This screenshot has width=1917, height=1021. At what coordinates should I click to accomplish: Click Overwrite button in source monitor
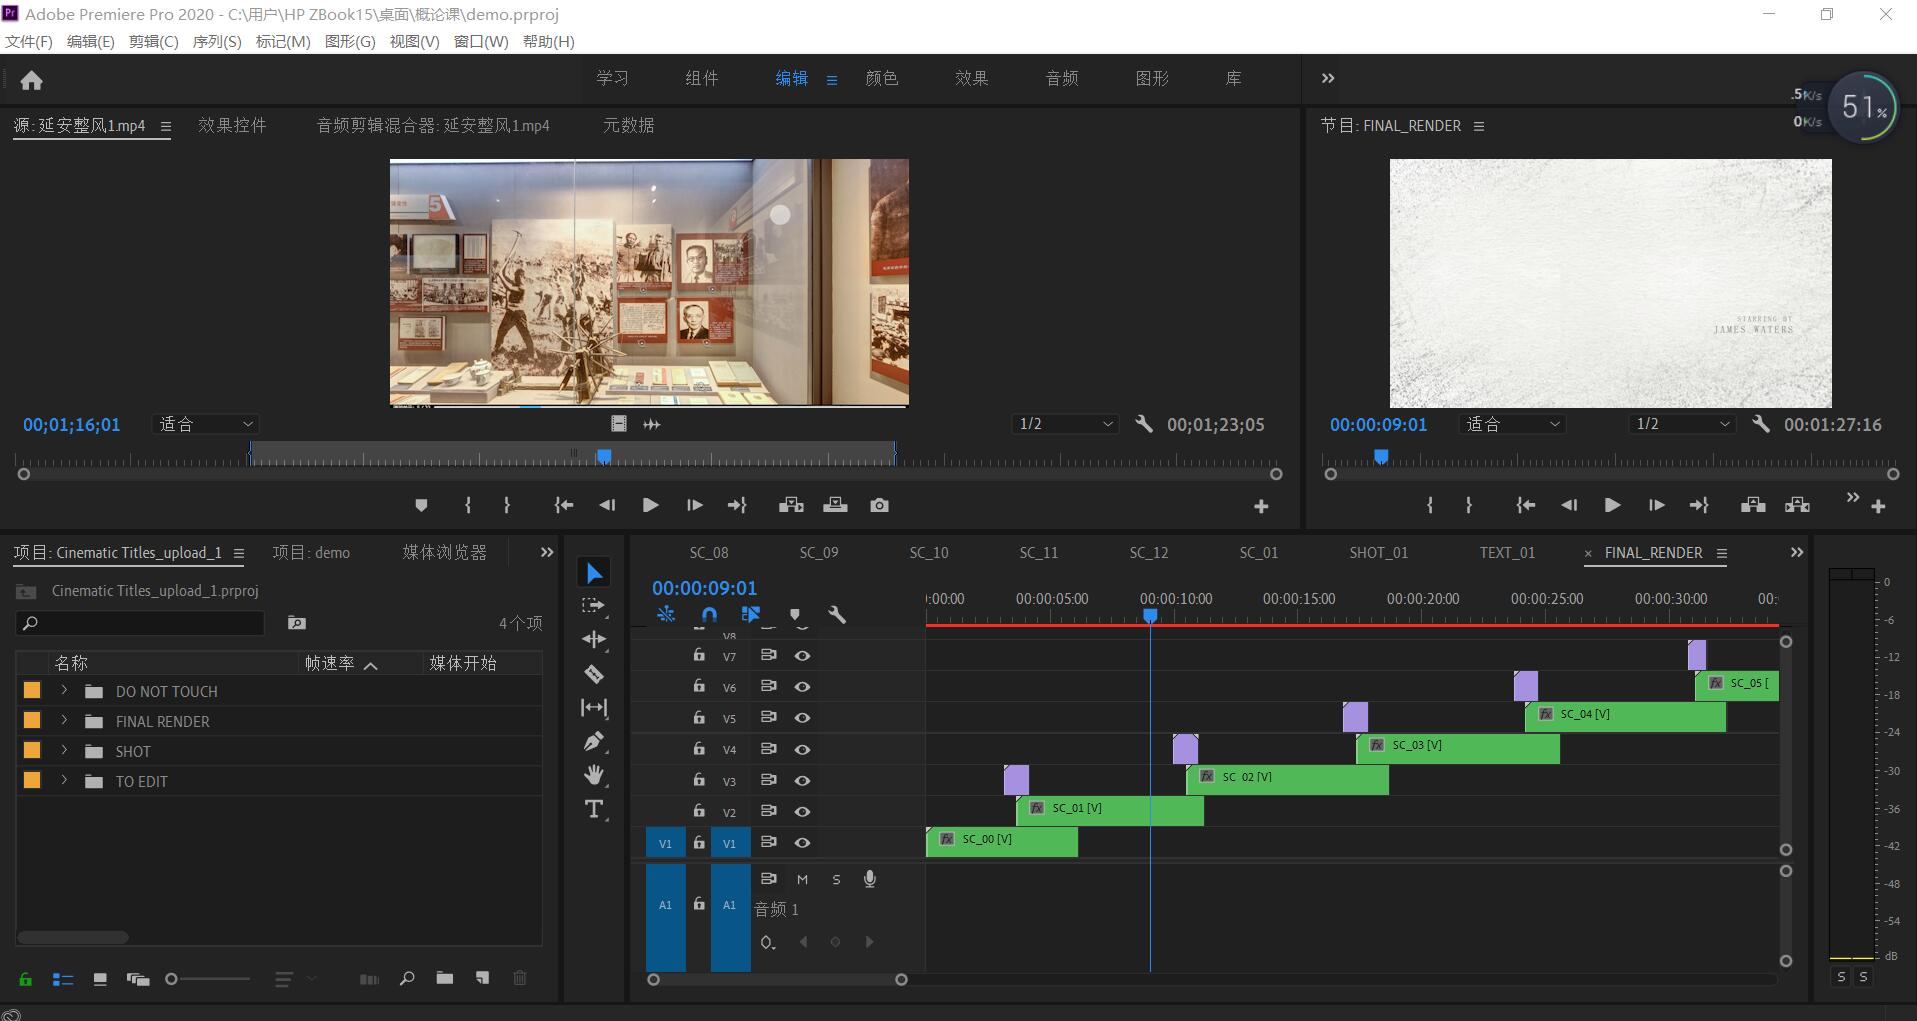[x=835, y=506]
